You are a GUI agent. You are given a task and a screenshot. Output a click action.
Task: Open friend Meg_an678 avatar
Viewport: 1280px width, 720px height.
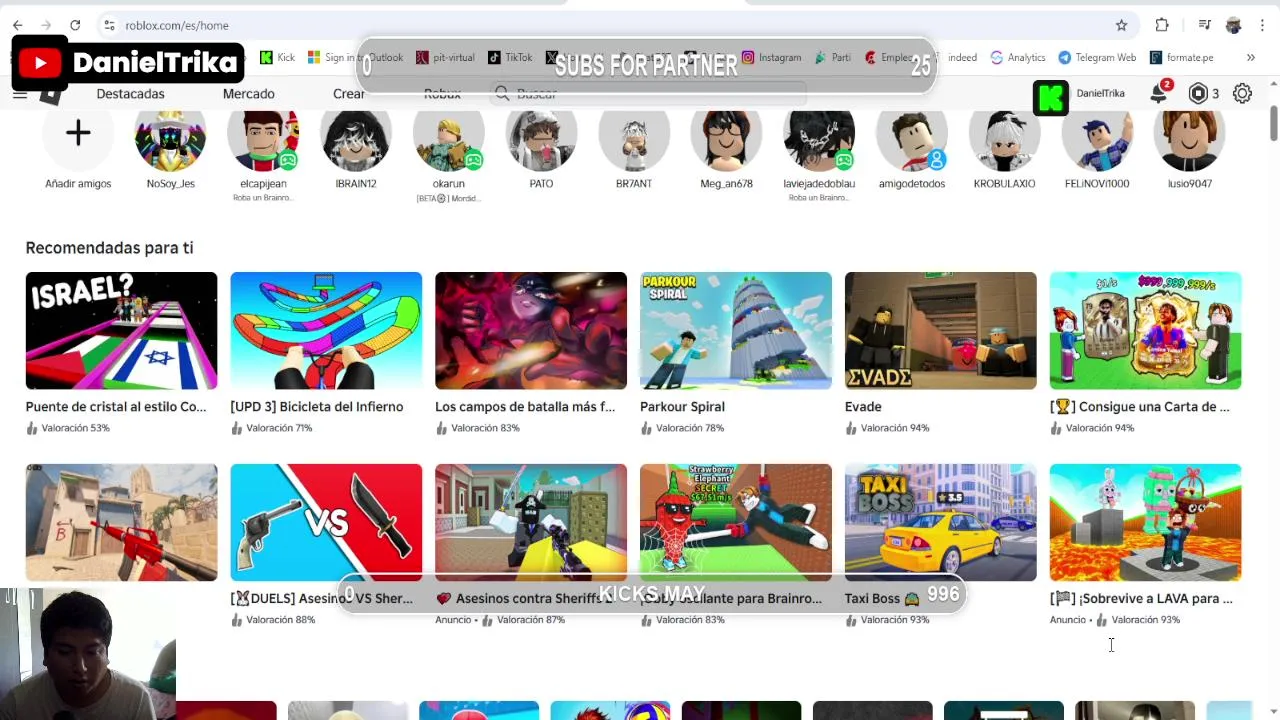point(726,136)
